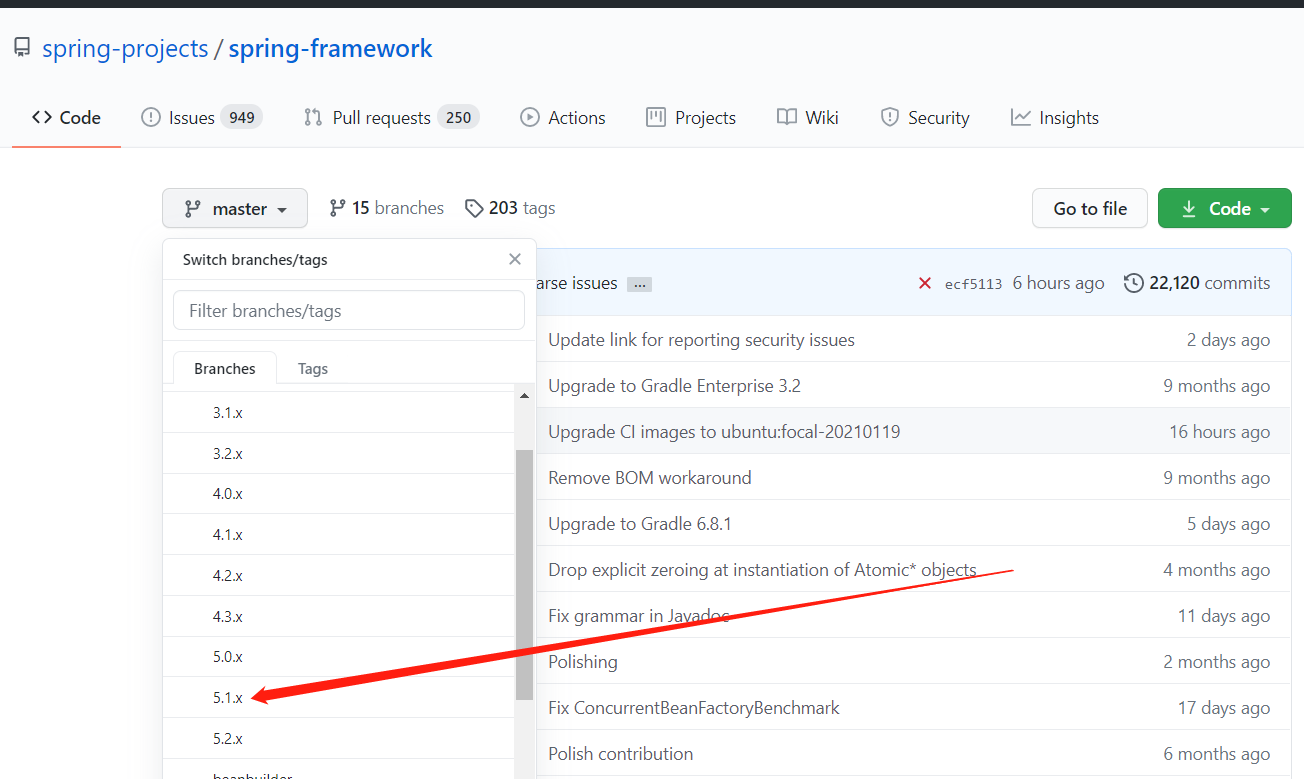Expand the commit message ellipsis button
The width and height of the screenshot is (1304, 779).
click(x=640, y=284)
